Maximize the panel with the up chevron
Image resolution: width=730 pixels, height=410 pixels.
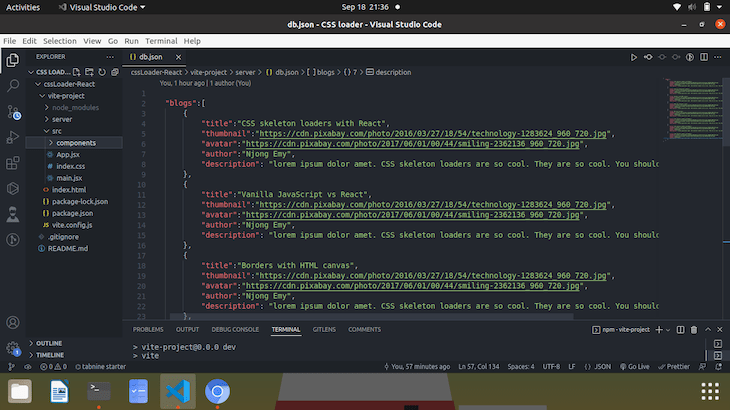[708, 329]
